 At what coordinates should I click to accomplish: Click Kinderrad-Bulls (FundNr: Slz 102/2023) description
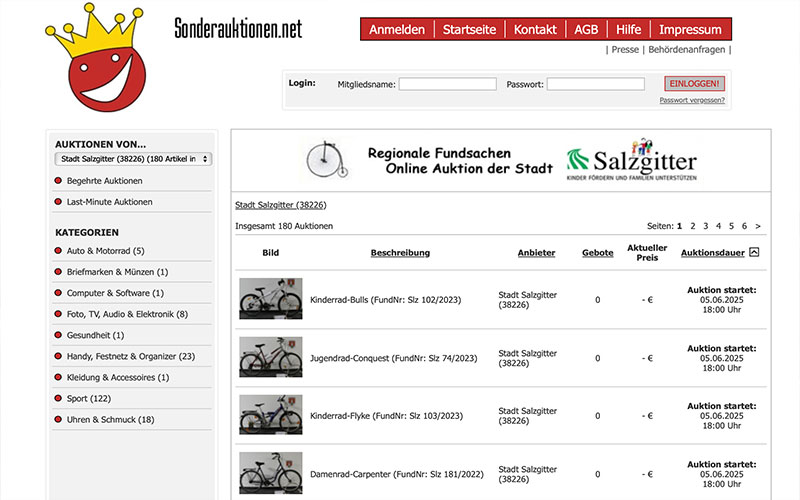386,299
